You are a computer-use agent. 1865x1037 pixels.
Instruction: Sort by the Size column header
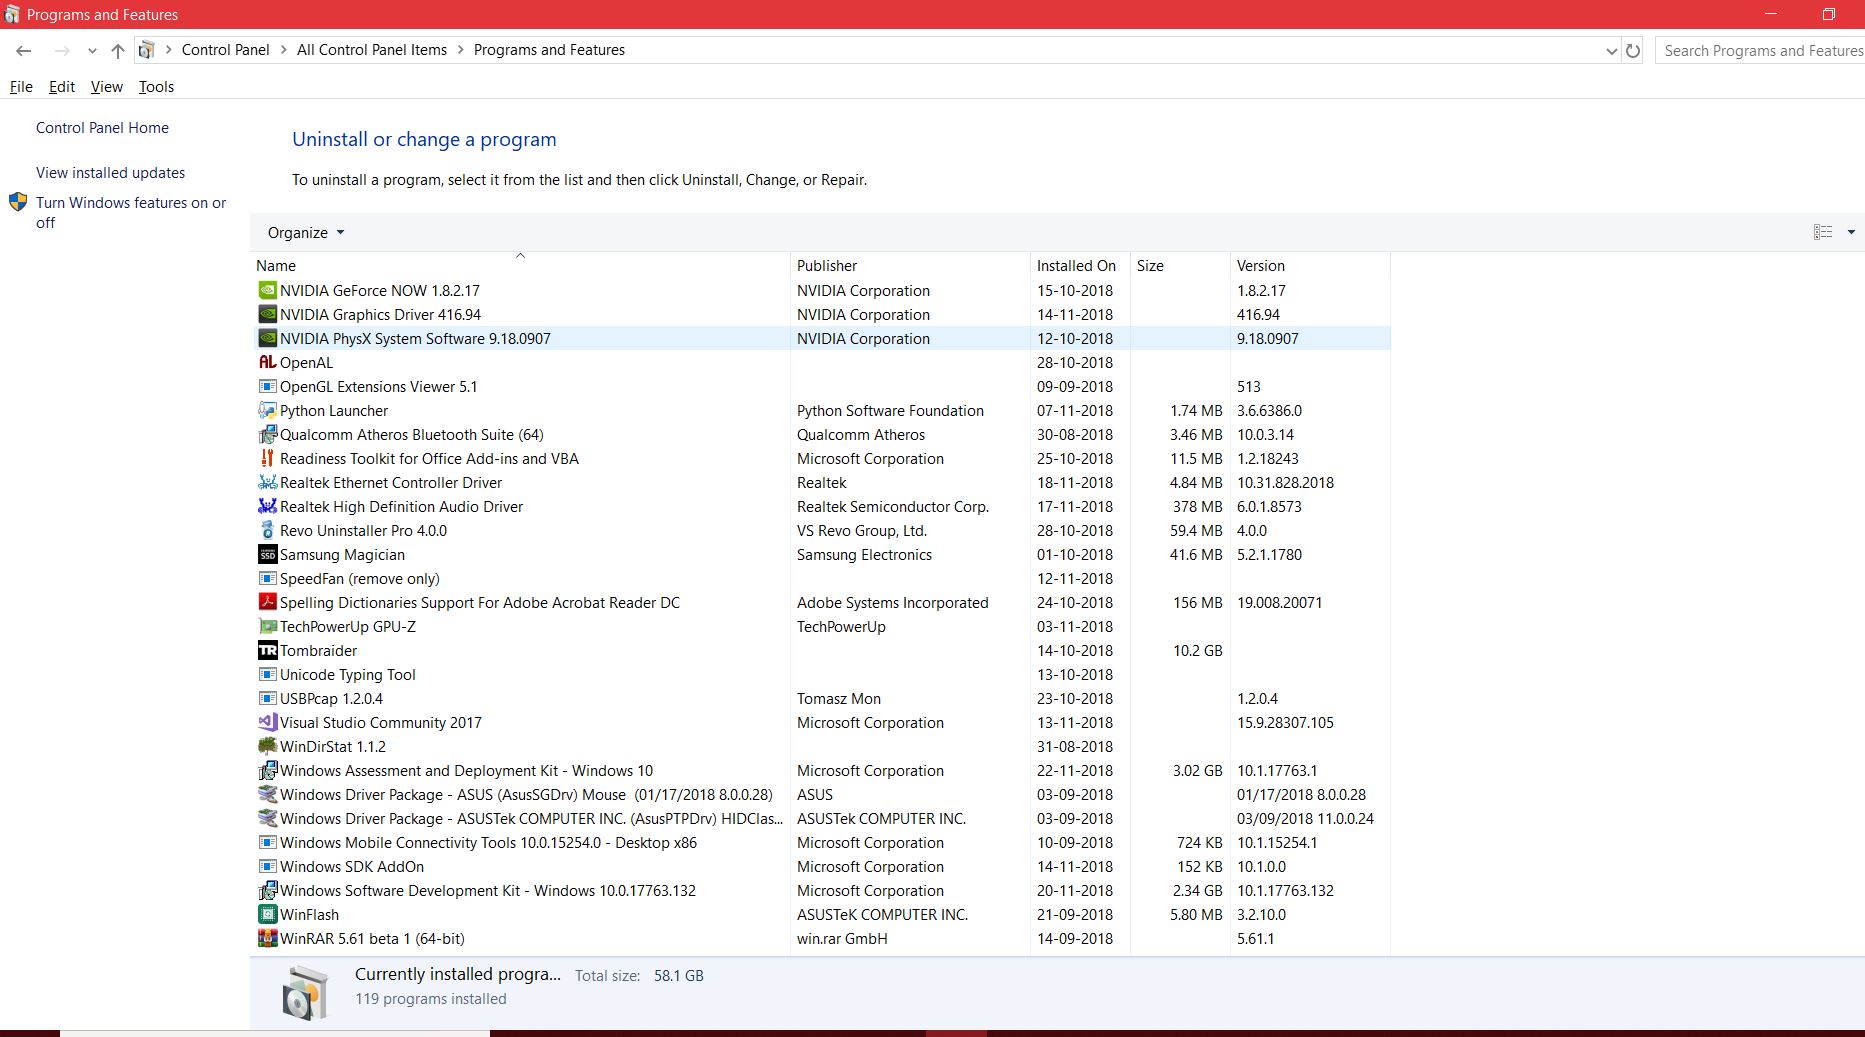pyautogui.click(x=1180, y=266)
